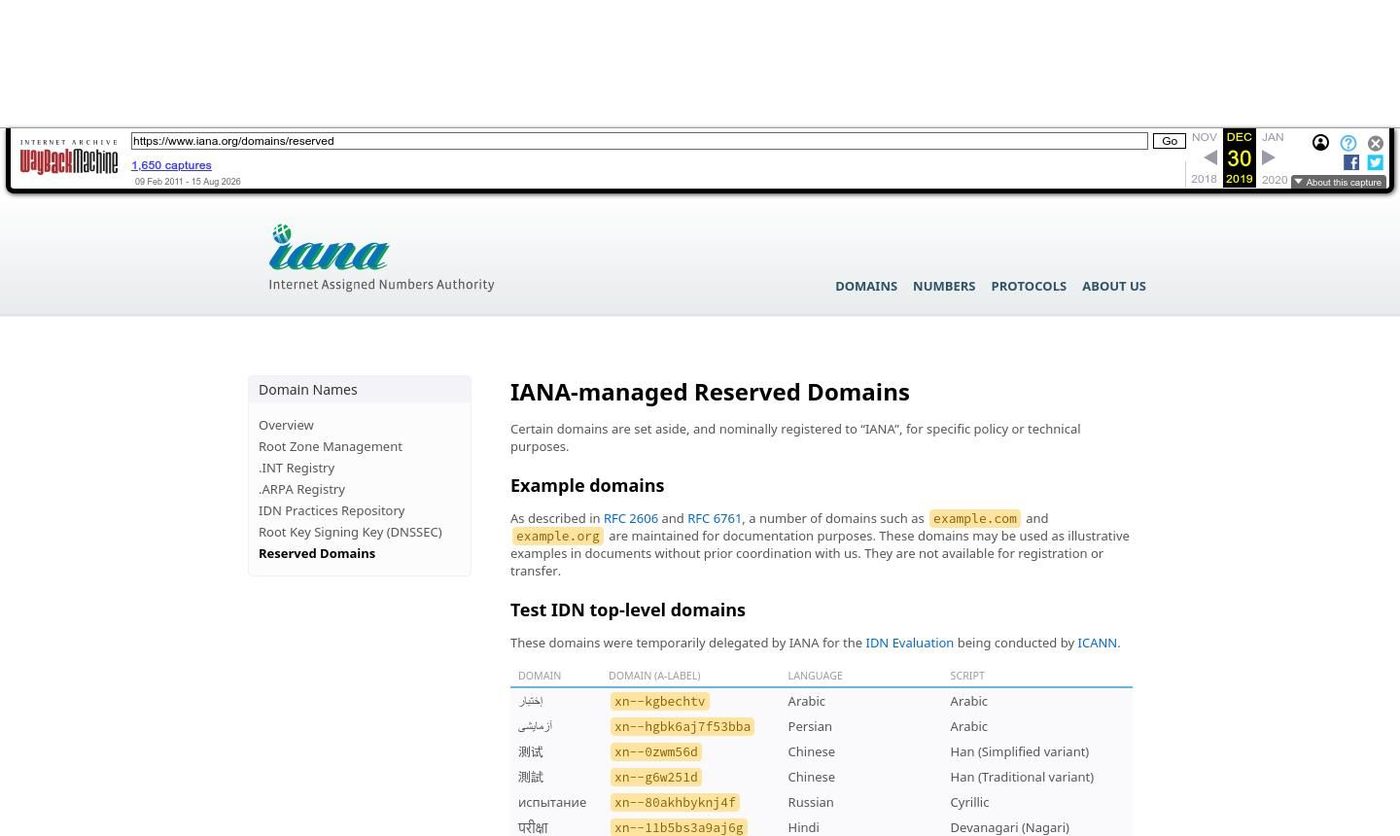Open the Wayback user account icon
Viewport: 1400px width, 836px height.
pos(1320,143)
